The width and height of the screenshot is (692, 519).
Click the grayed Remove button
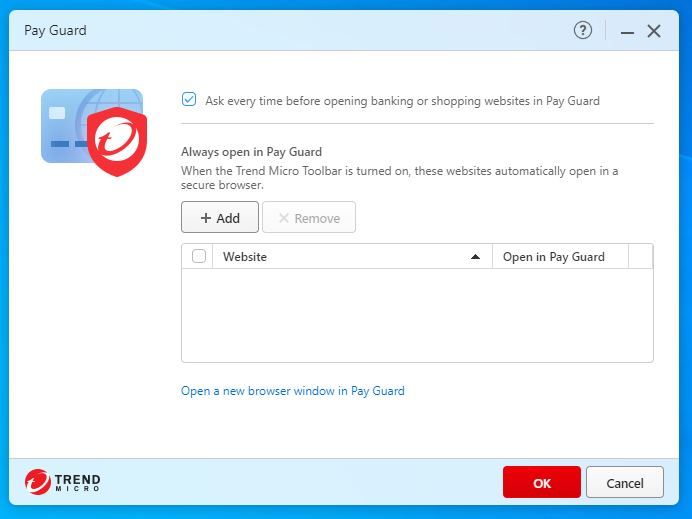tap(309, 217)
